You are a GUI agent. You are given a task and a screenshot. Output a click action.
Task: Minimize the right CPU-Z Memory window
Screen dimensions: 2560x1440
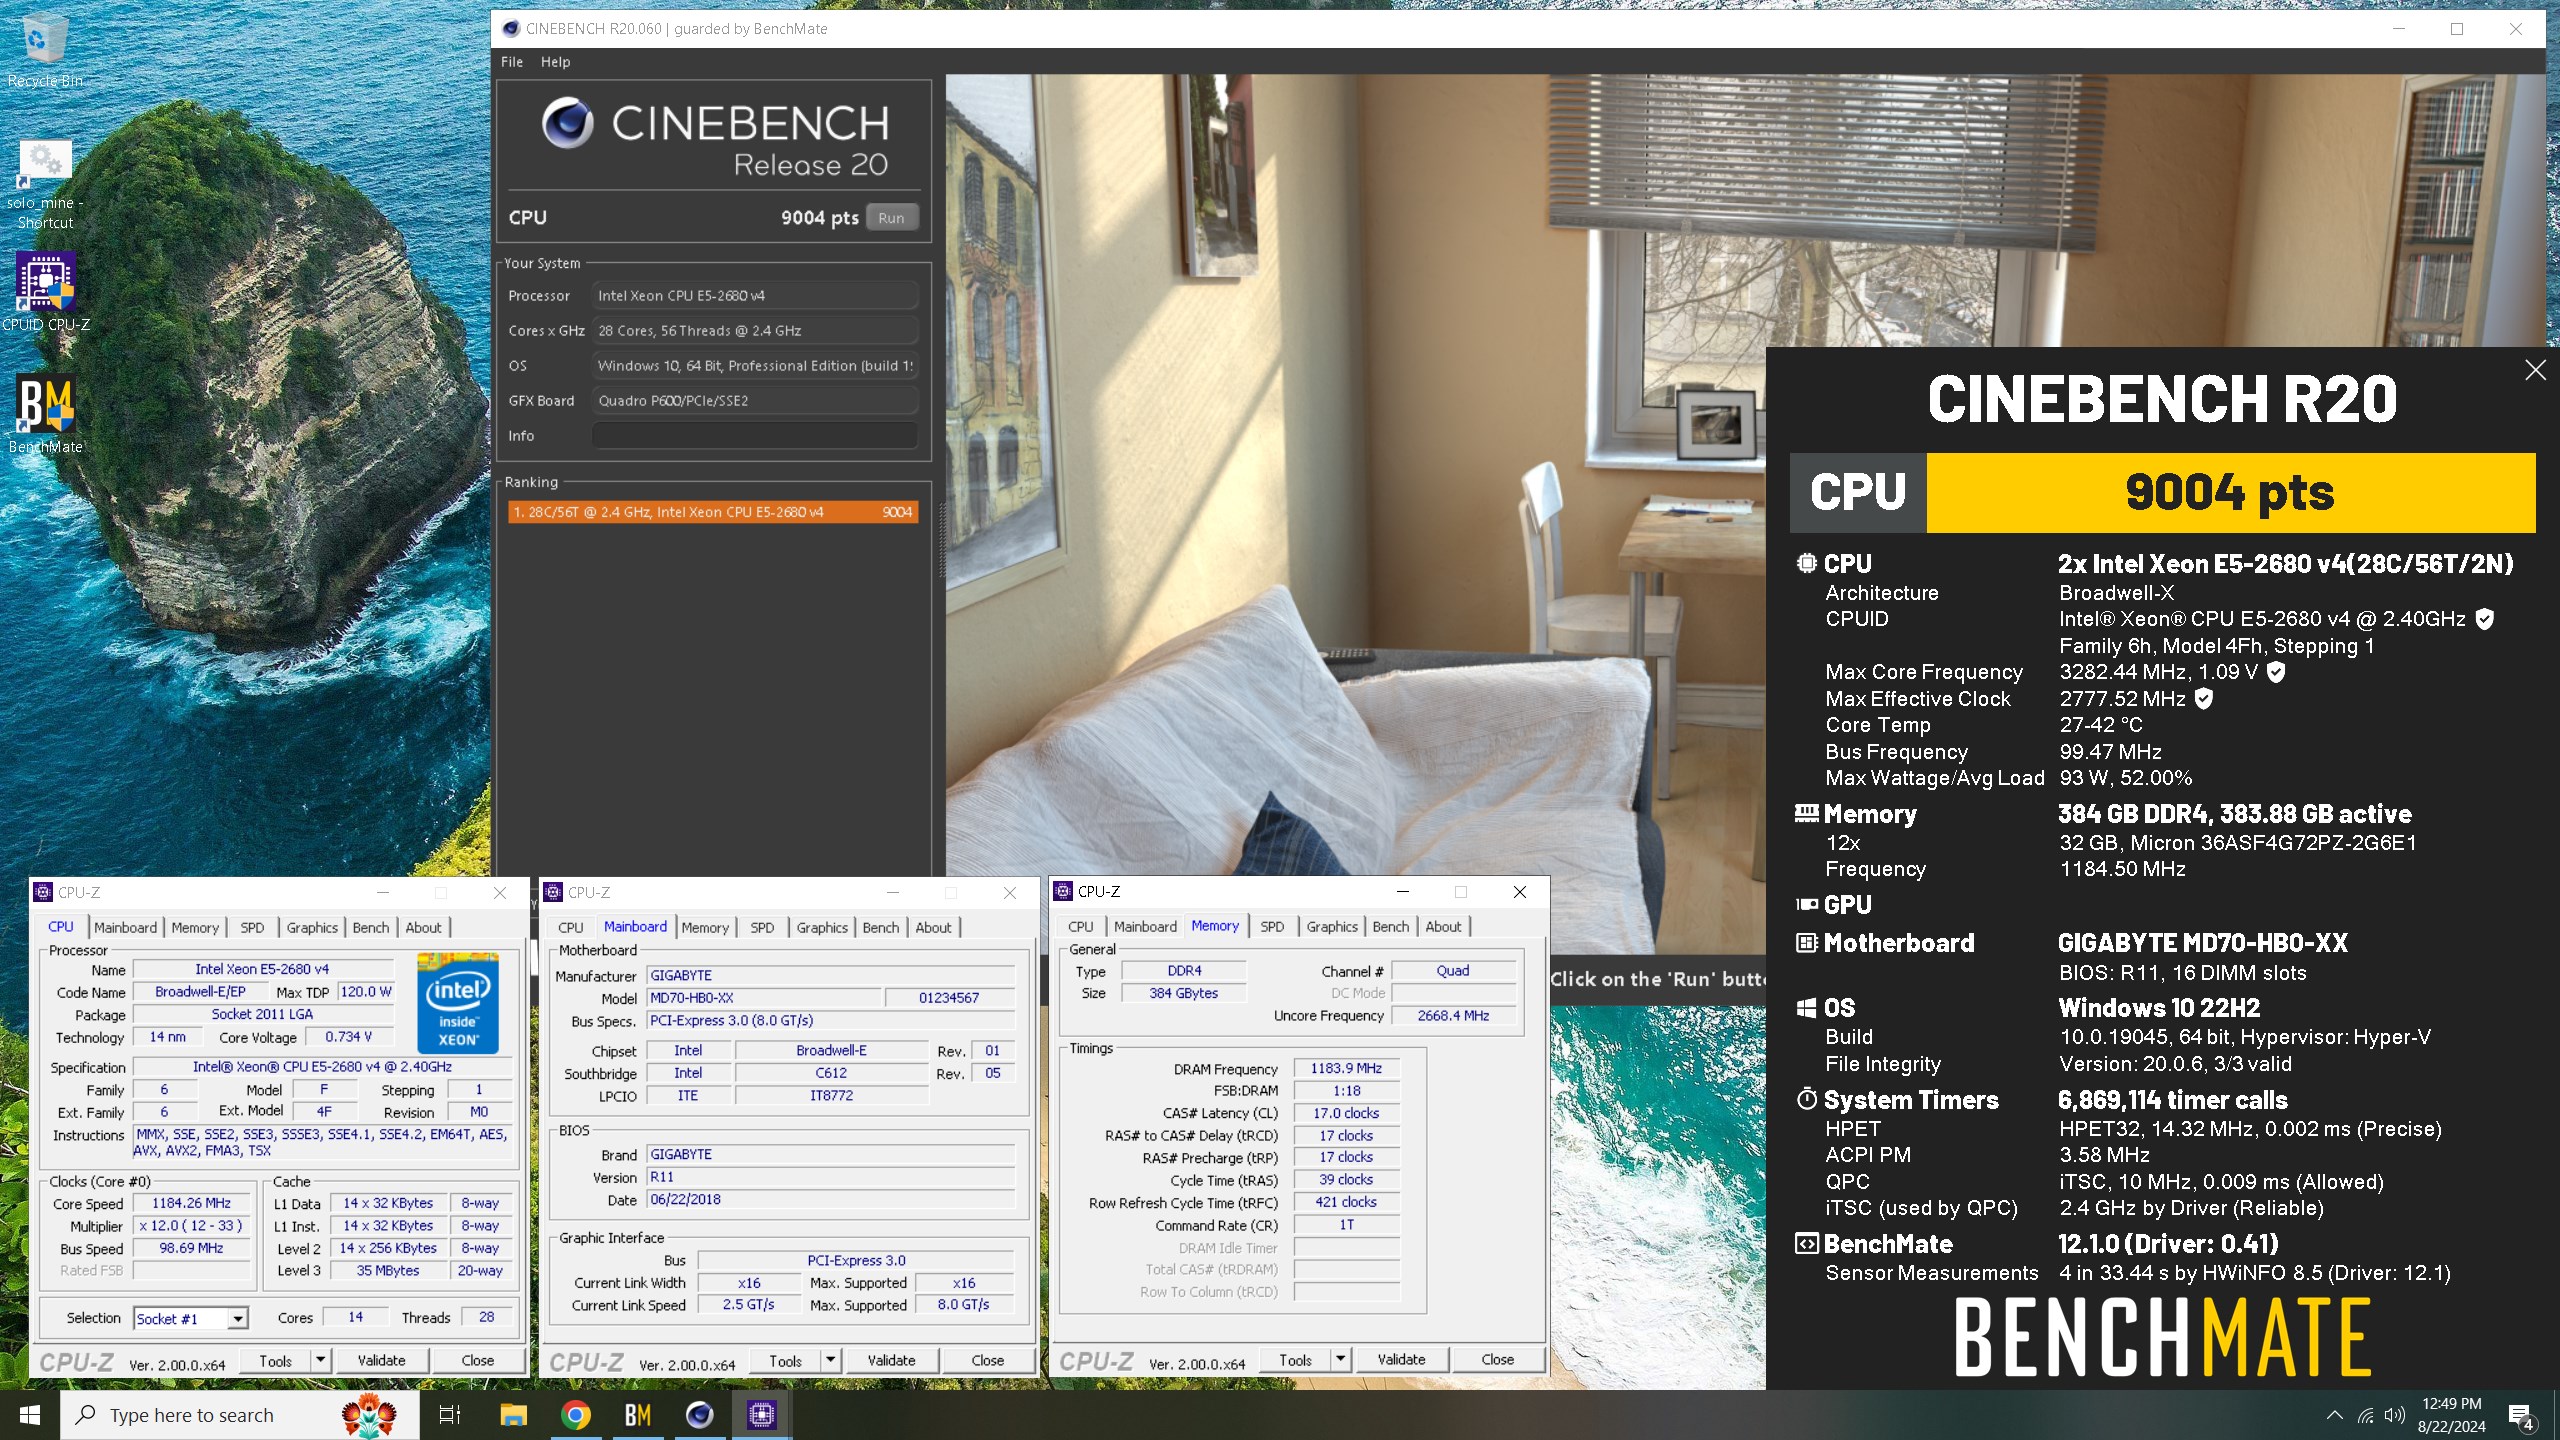point(1402,891)
